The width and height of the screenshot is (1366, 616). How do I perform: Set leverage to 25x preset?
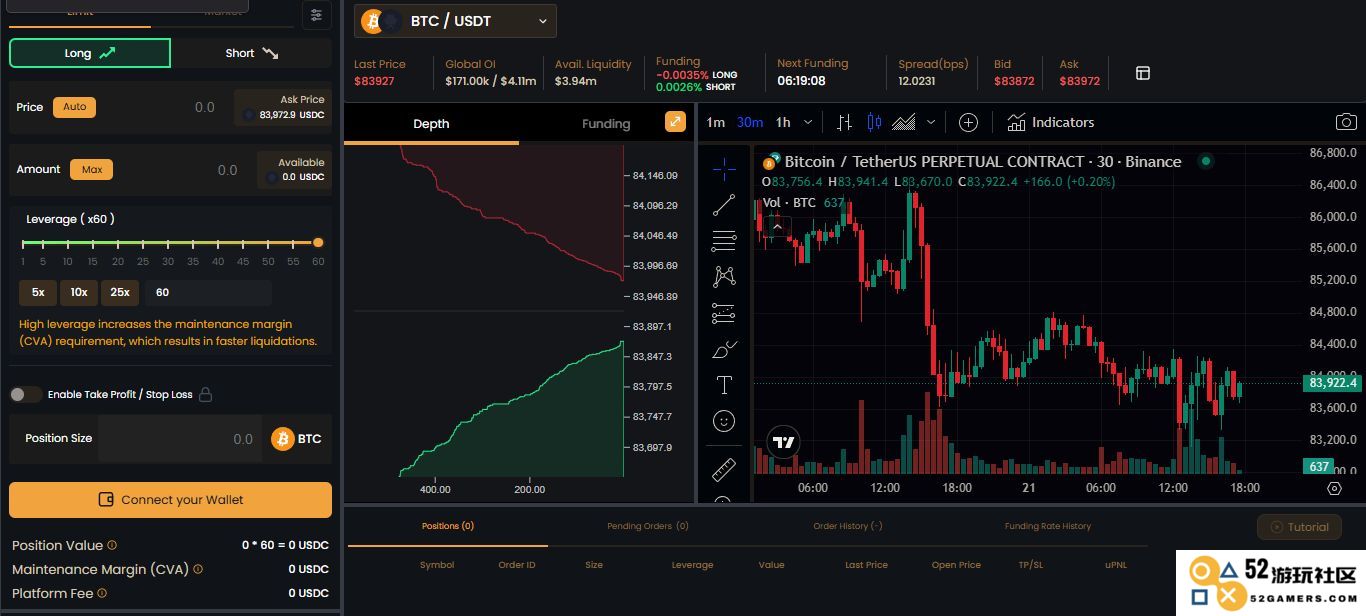pyautogui.click(x=120, y=293)
